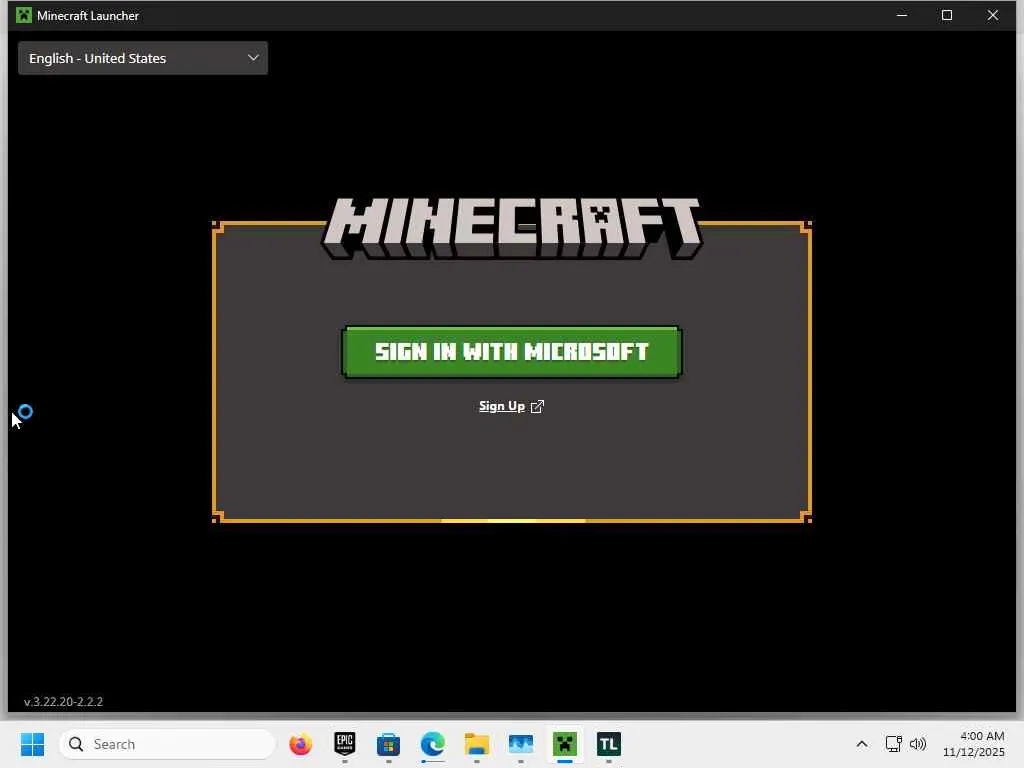Open the clock showing 4:00 AM
This screenshot has height=768, width=1024.
coord(974,744)
